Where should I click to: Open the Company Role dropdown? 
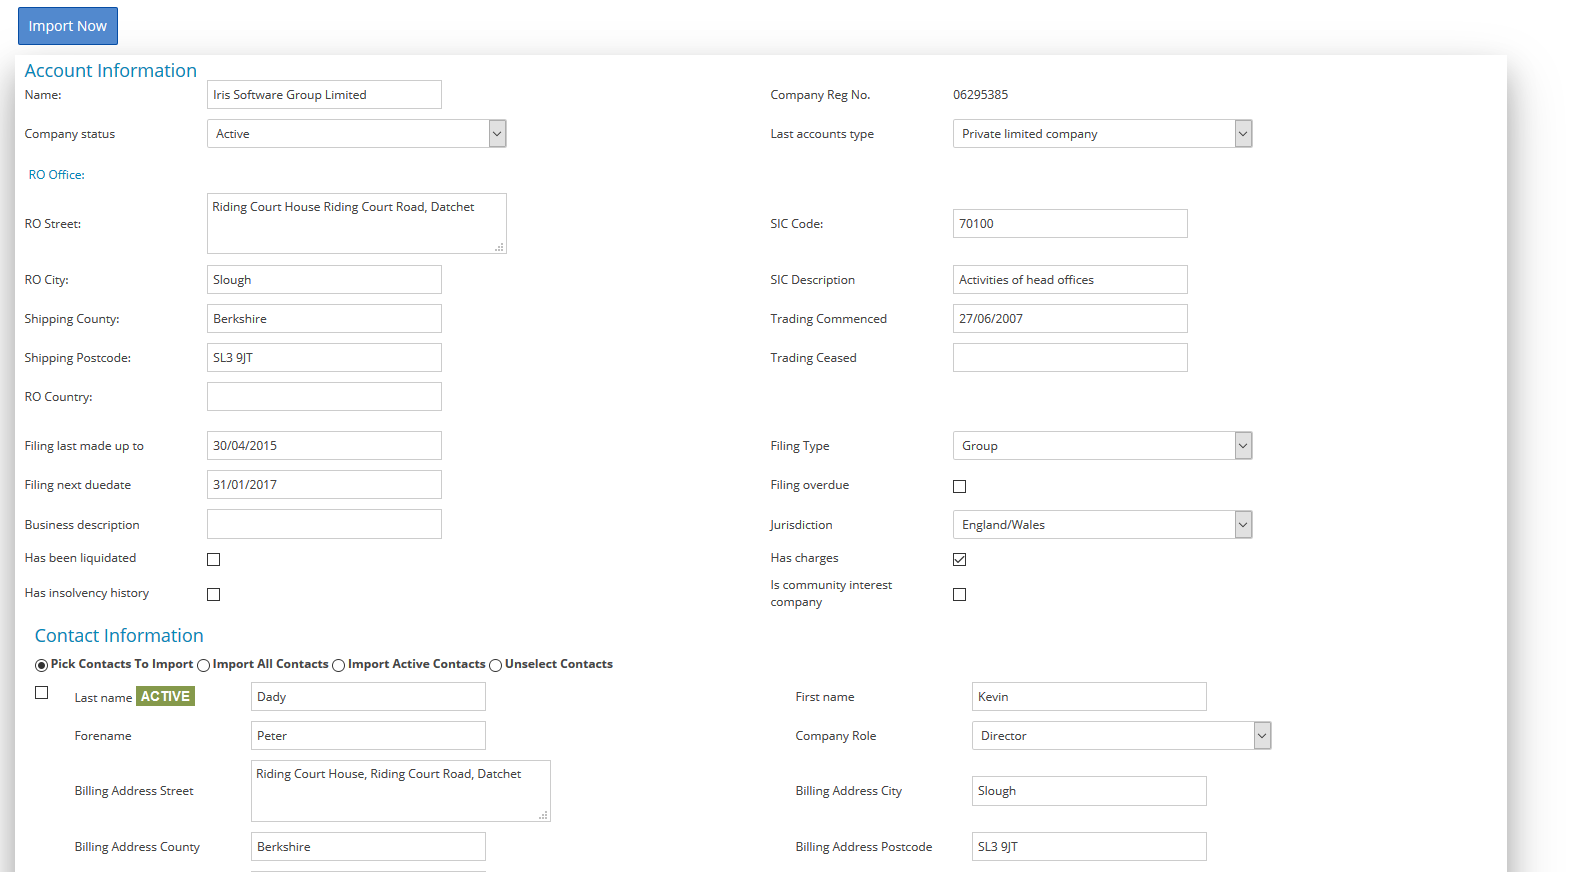coord(1121,736)
